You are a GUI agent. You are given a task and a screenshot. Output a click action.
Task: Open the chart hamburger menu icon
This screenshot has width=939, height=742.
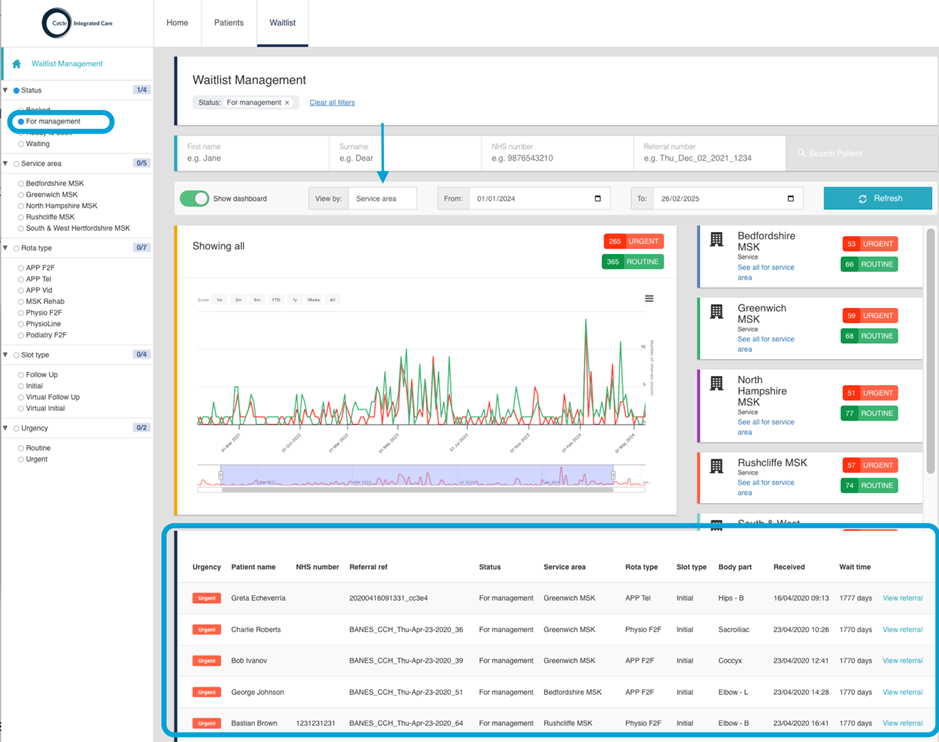tap(649, 299)
